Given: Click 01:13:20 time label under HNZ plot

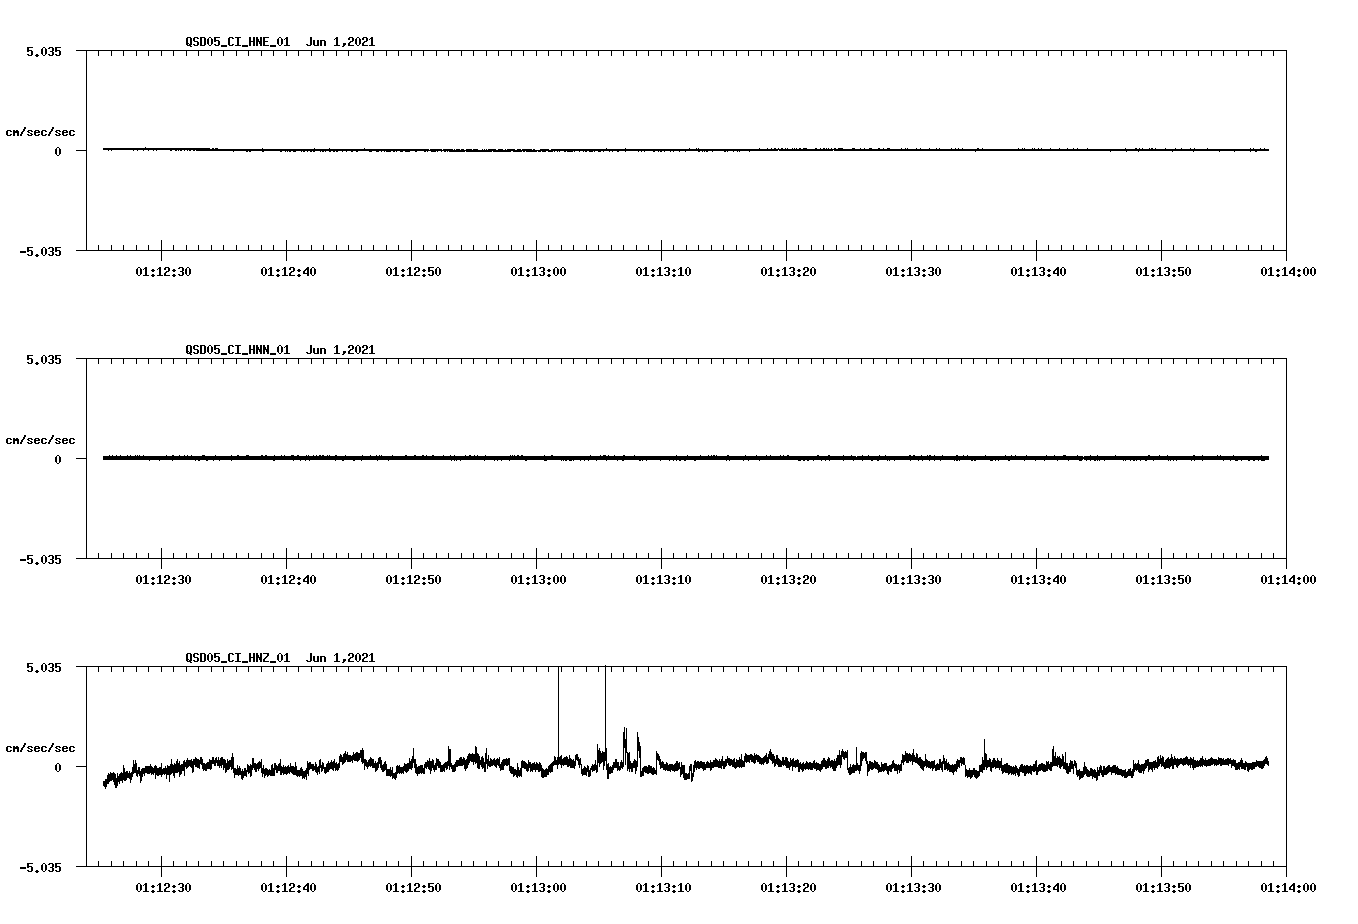Looking at the screenshot, I should pos(788,887).
